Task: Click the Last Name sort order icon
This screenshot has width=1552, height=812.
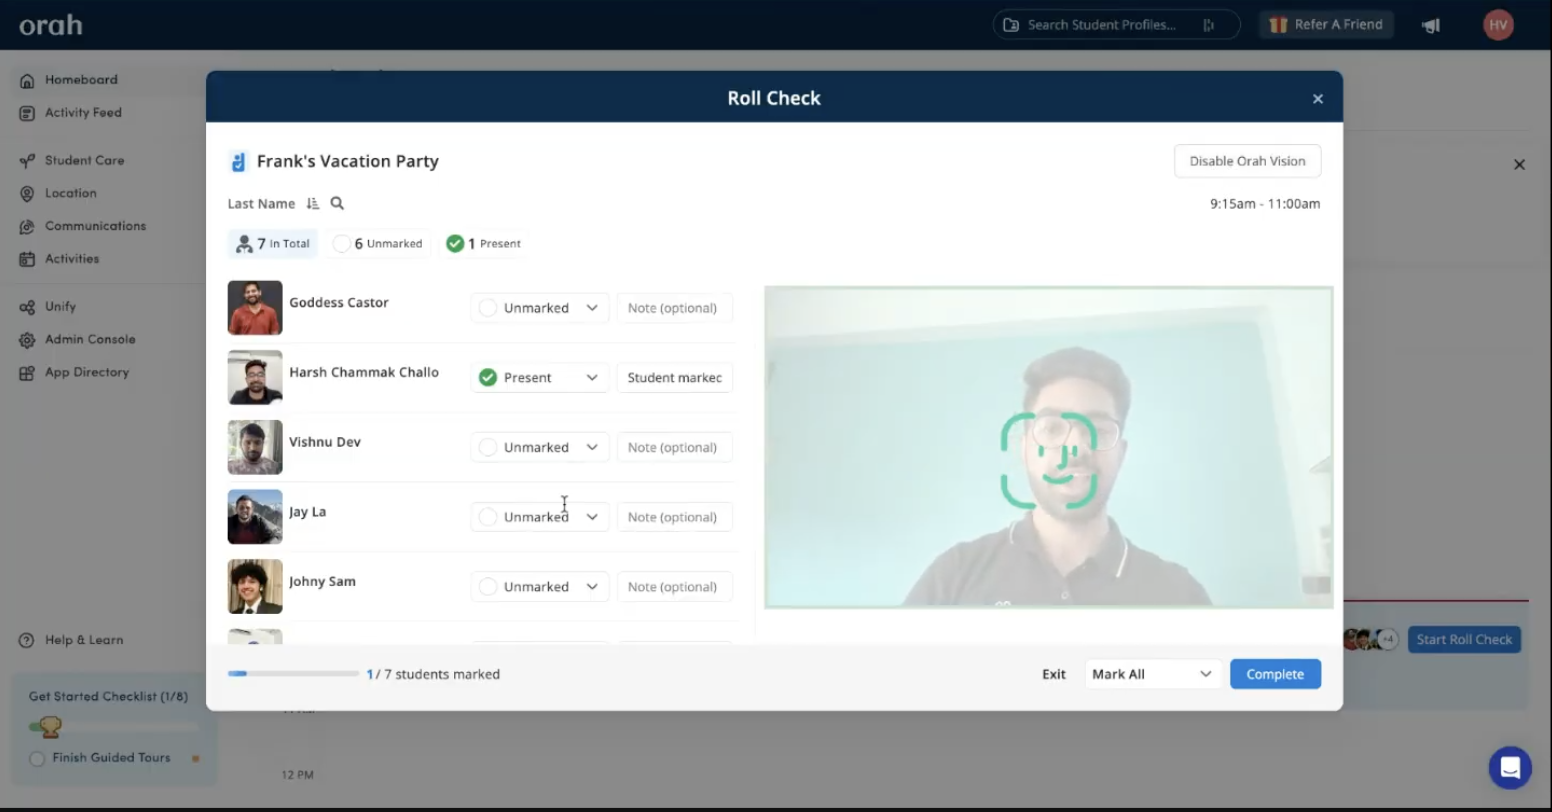Action: pos(313,203)
